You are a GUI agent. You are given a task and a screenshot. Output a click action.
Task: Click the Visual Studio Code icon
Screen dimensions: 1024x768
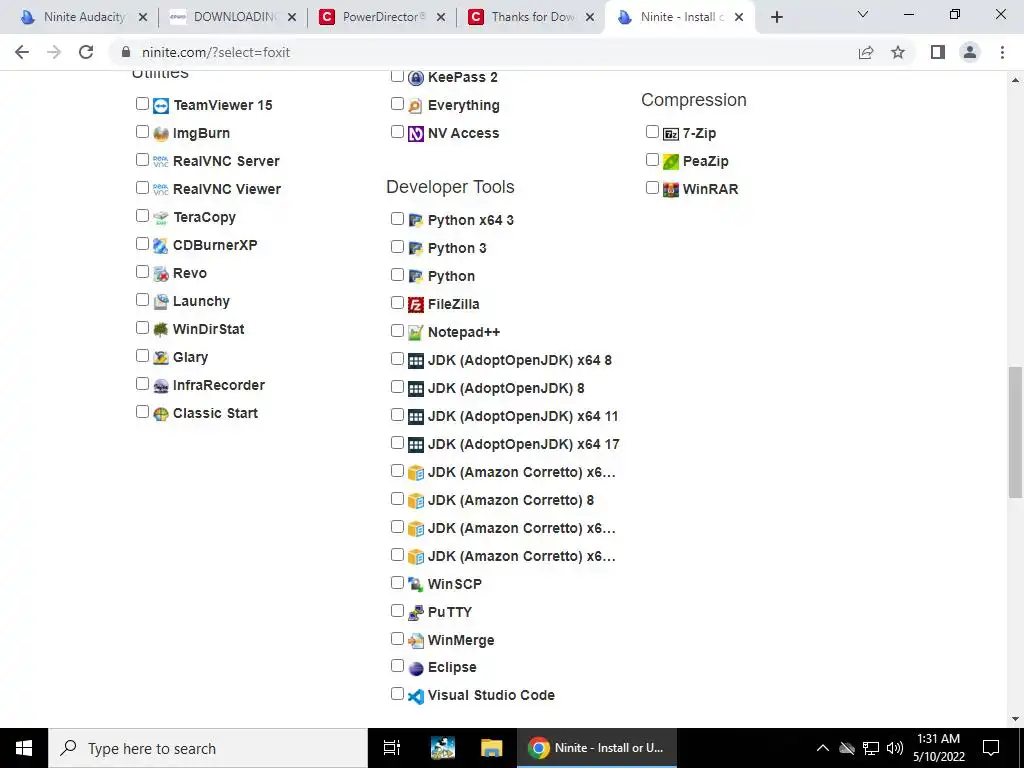coord(416,697)
